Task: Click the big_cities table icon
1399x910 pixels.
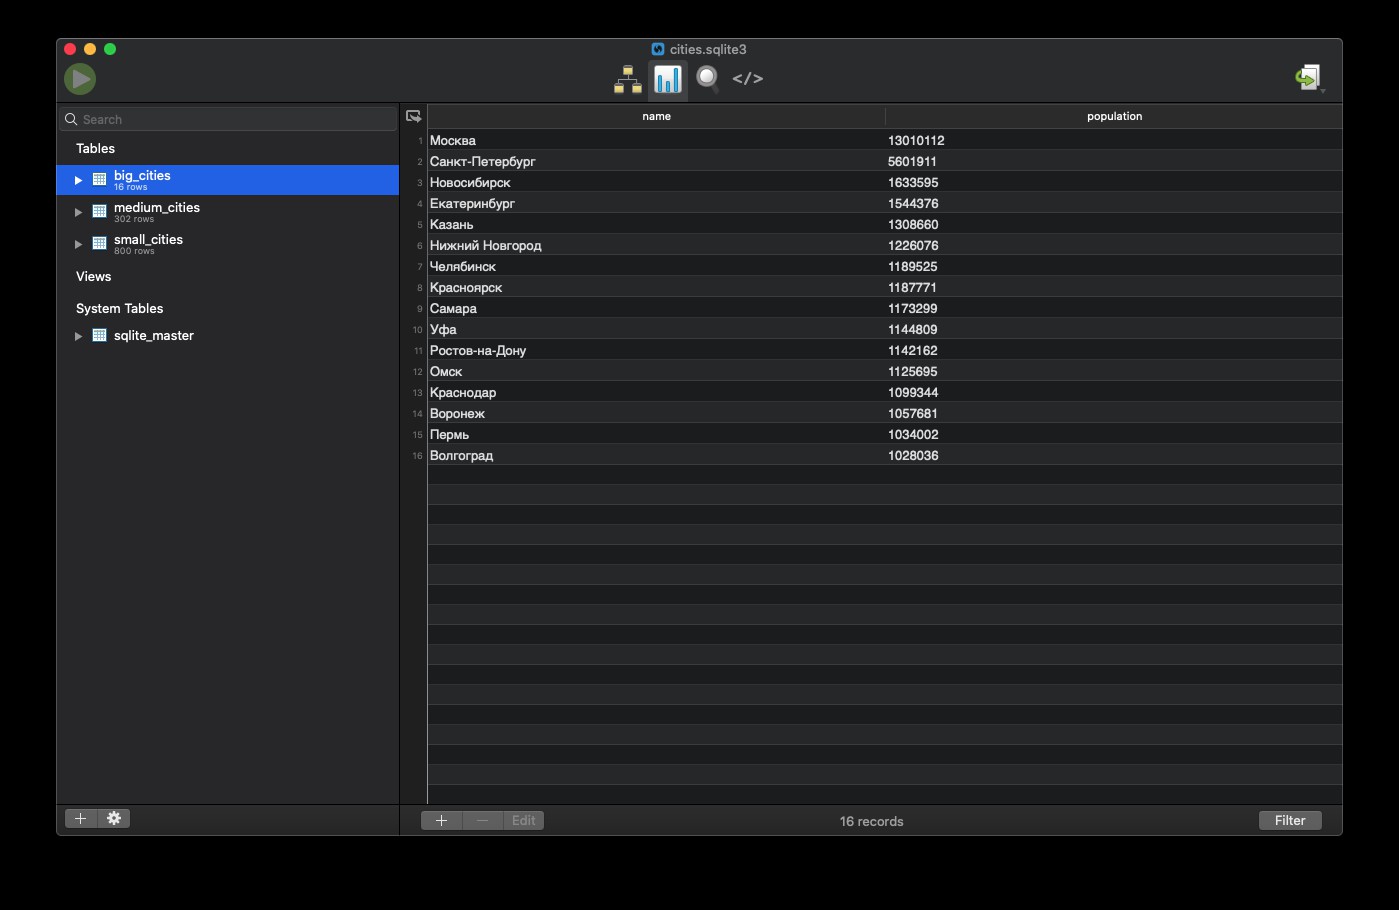Action: pyautogui.click(x=100, y=180)
